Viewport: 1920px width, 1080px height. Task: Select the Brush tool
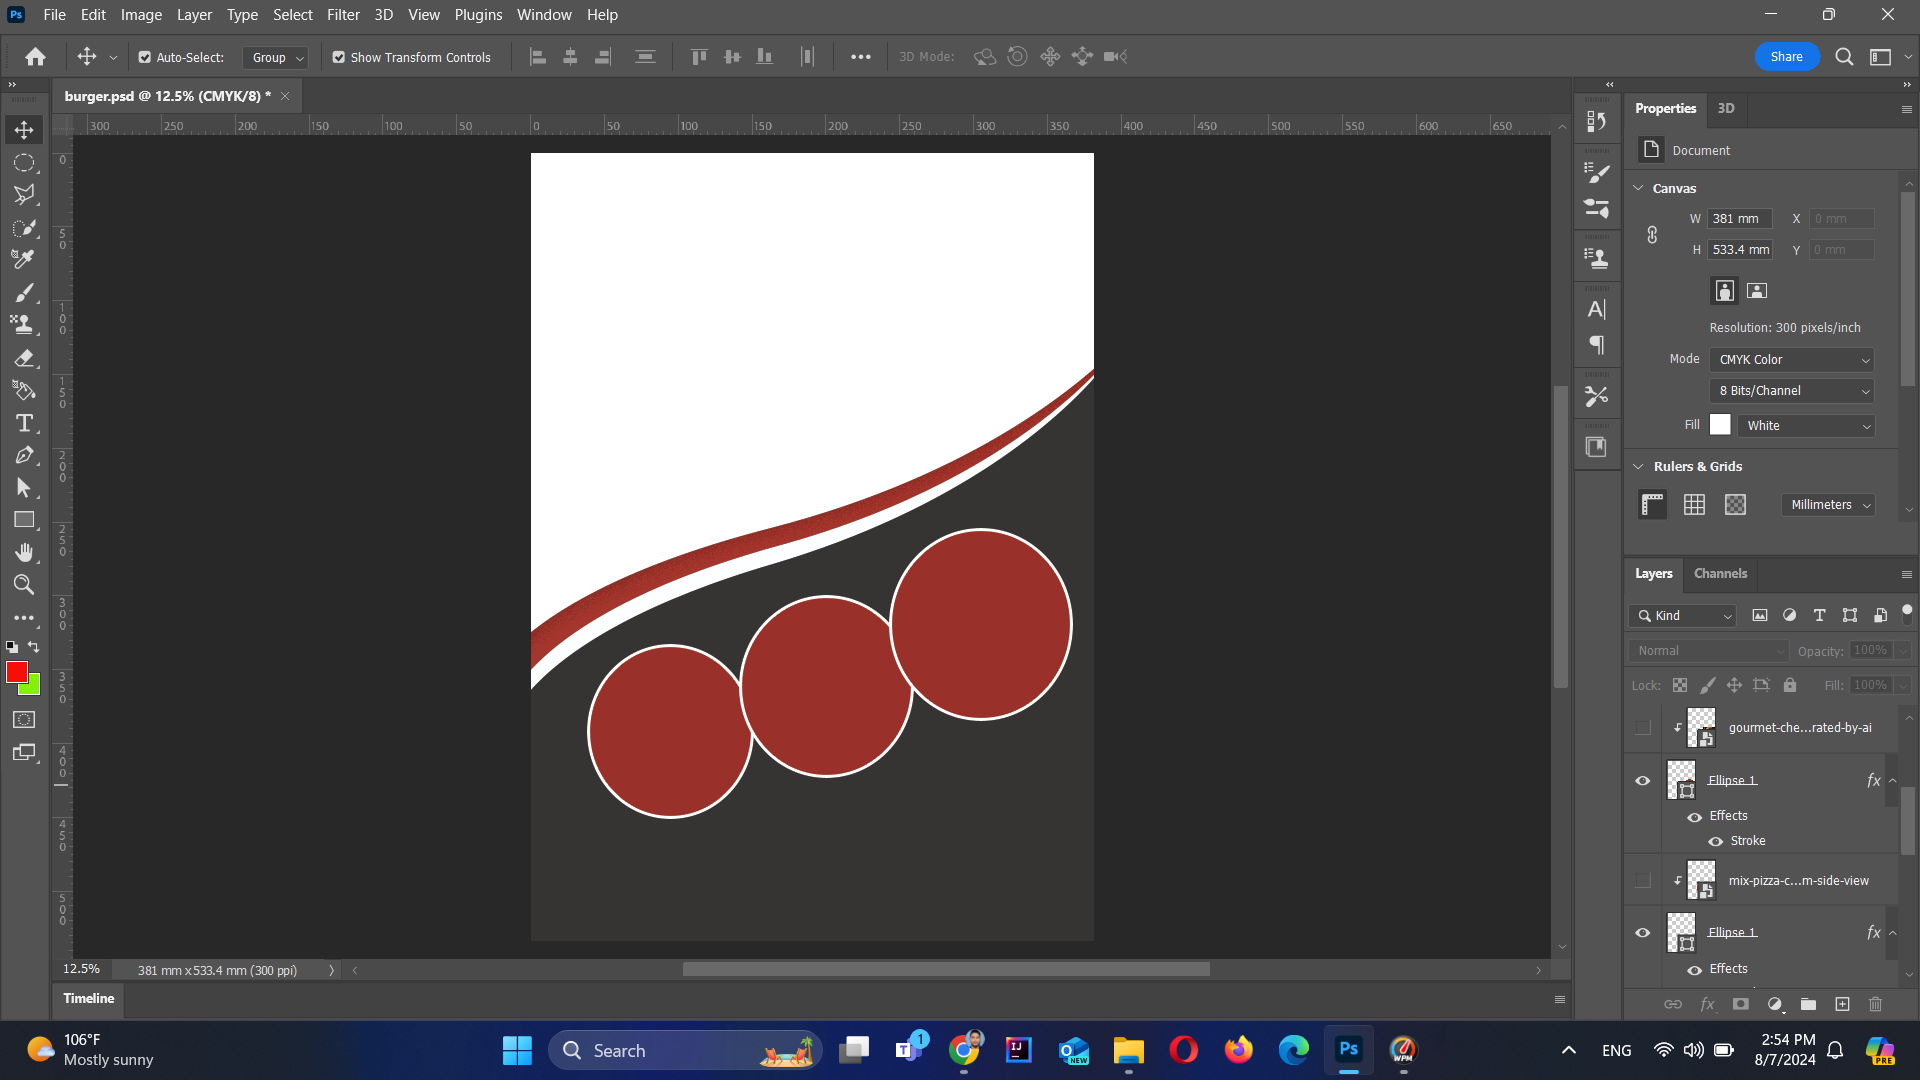(24, 292)
